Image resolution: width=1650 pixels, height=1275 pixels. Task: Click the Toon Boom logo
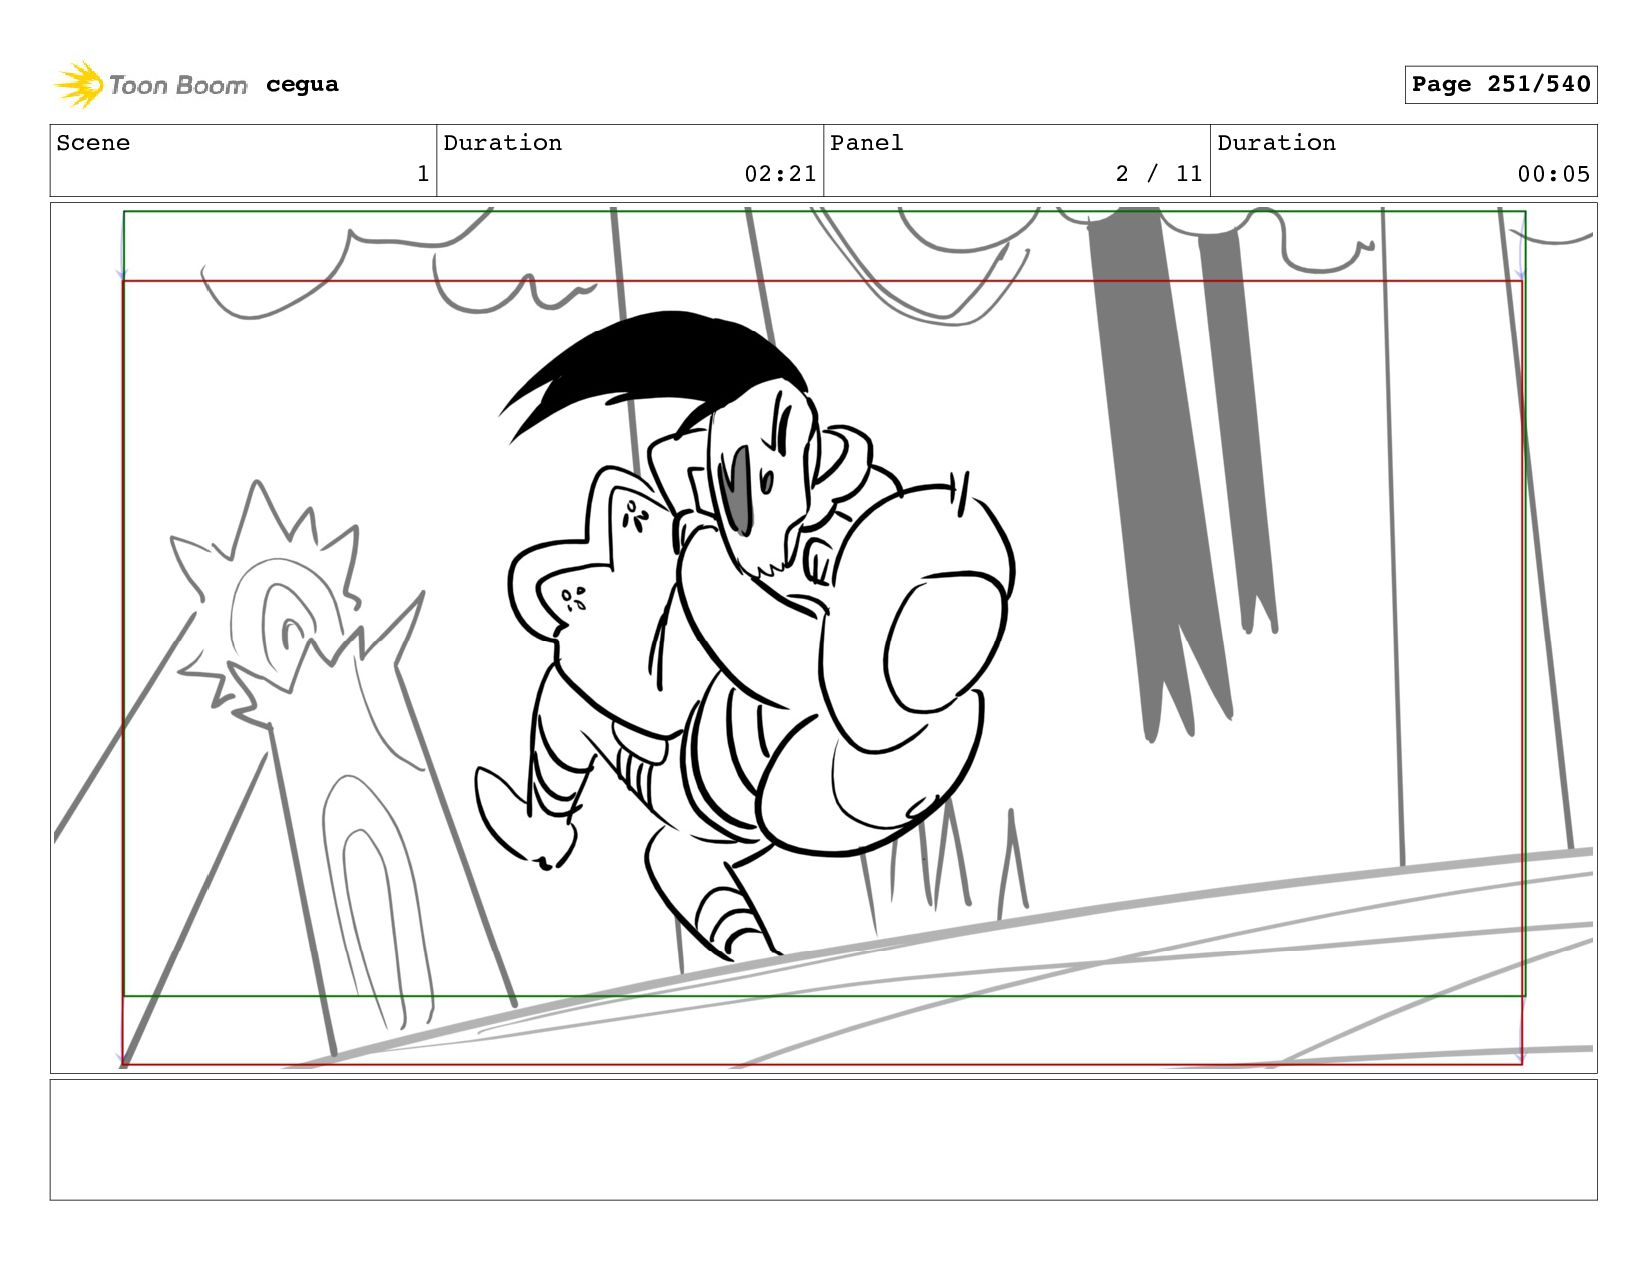pos(150,85)
